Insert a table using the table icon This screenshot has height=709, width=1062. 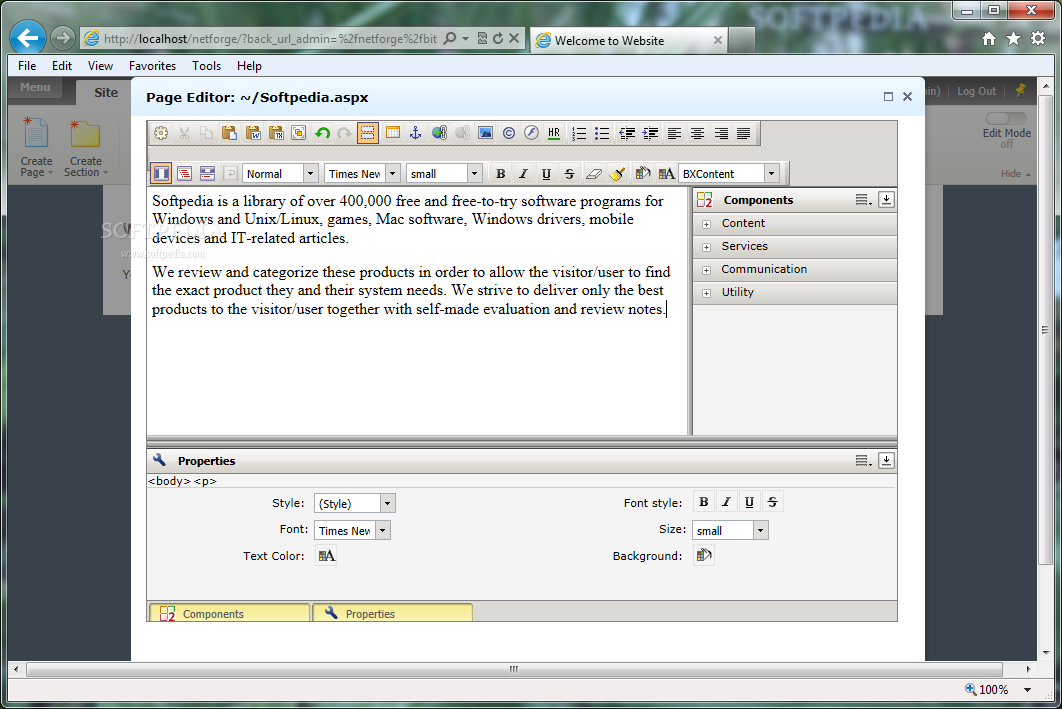[393, 133]
